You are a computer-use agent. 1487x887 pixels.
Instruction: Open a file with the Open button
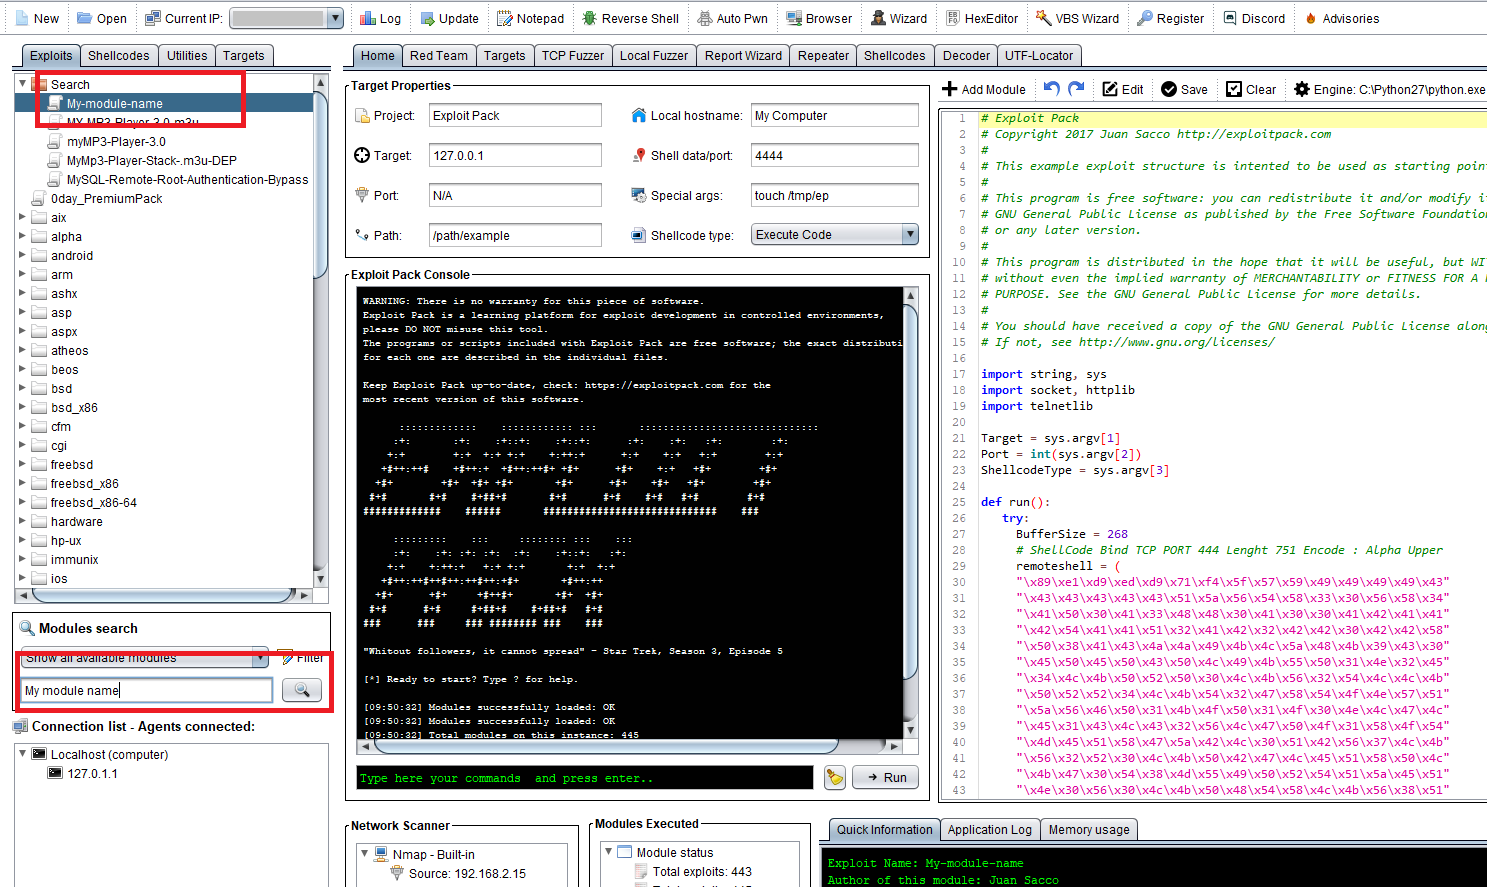[102, 18]
